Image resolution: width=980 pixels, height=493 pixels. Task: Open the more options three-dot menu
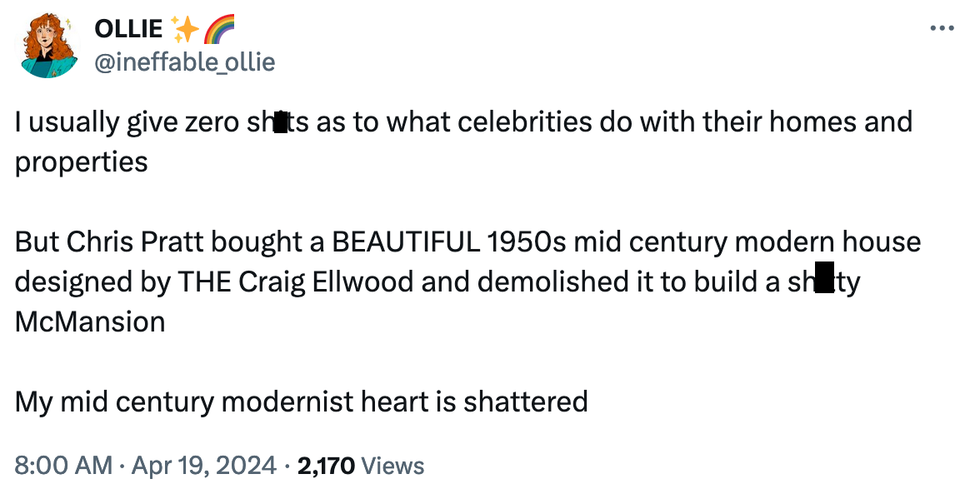coord(942,28)
